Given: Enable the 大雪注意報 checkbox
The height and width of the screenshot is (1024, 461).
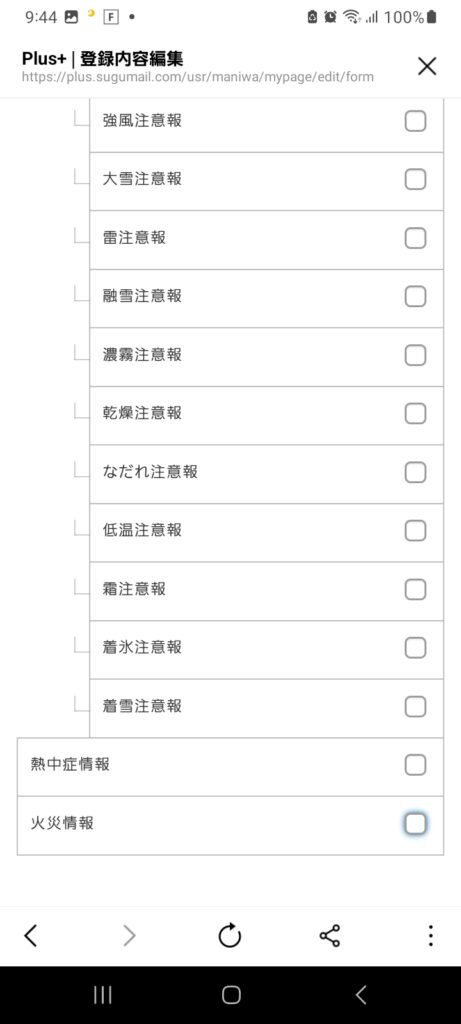Looking at the screenshot, I should pos(415,179).
